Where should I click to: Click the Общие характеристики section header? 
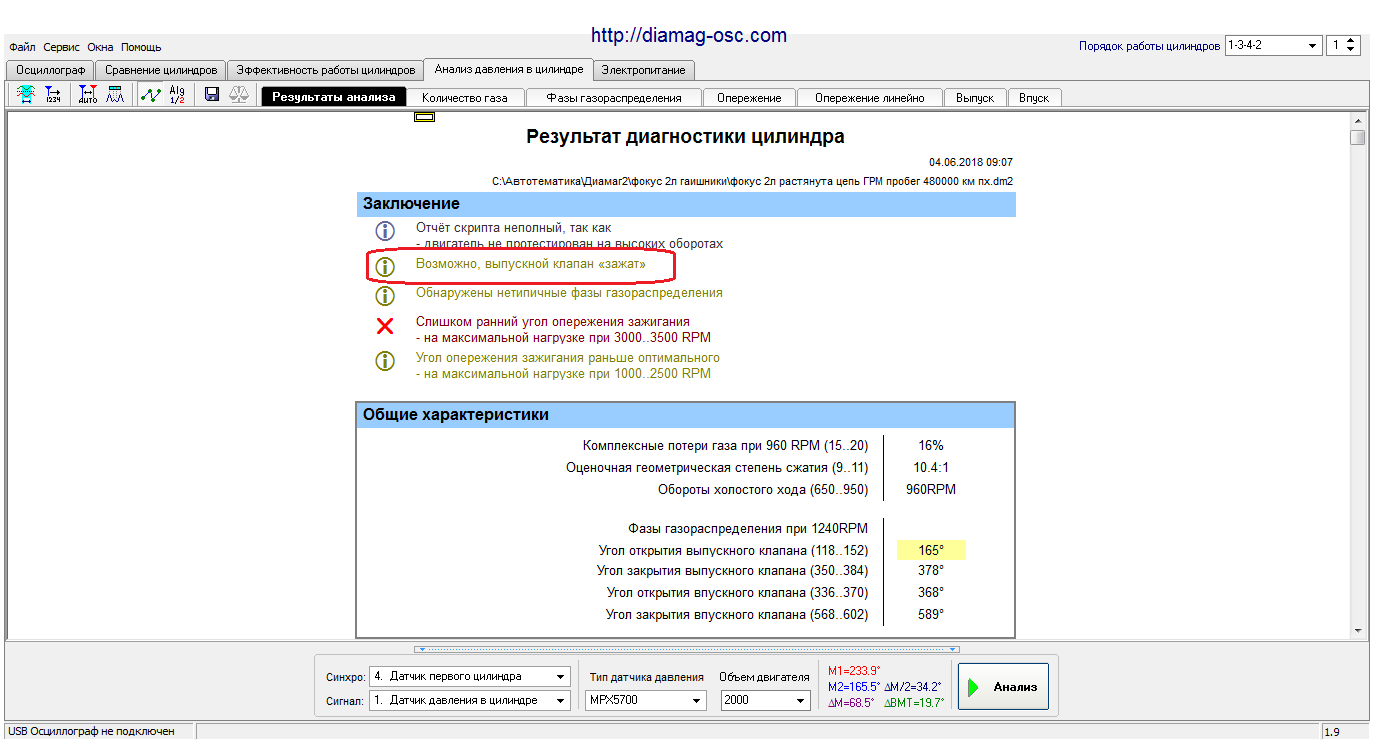(686, 415)
